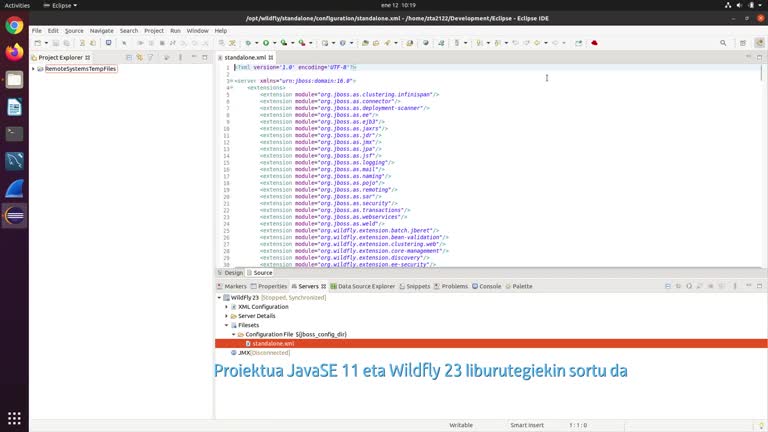
Task: Open the Snippets view tab
Action: click(x=414, y=286)
